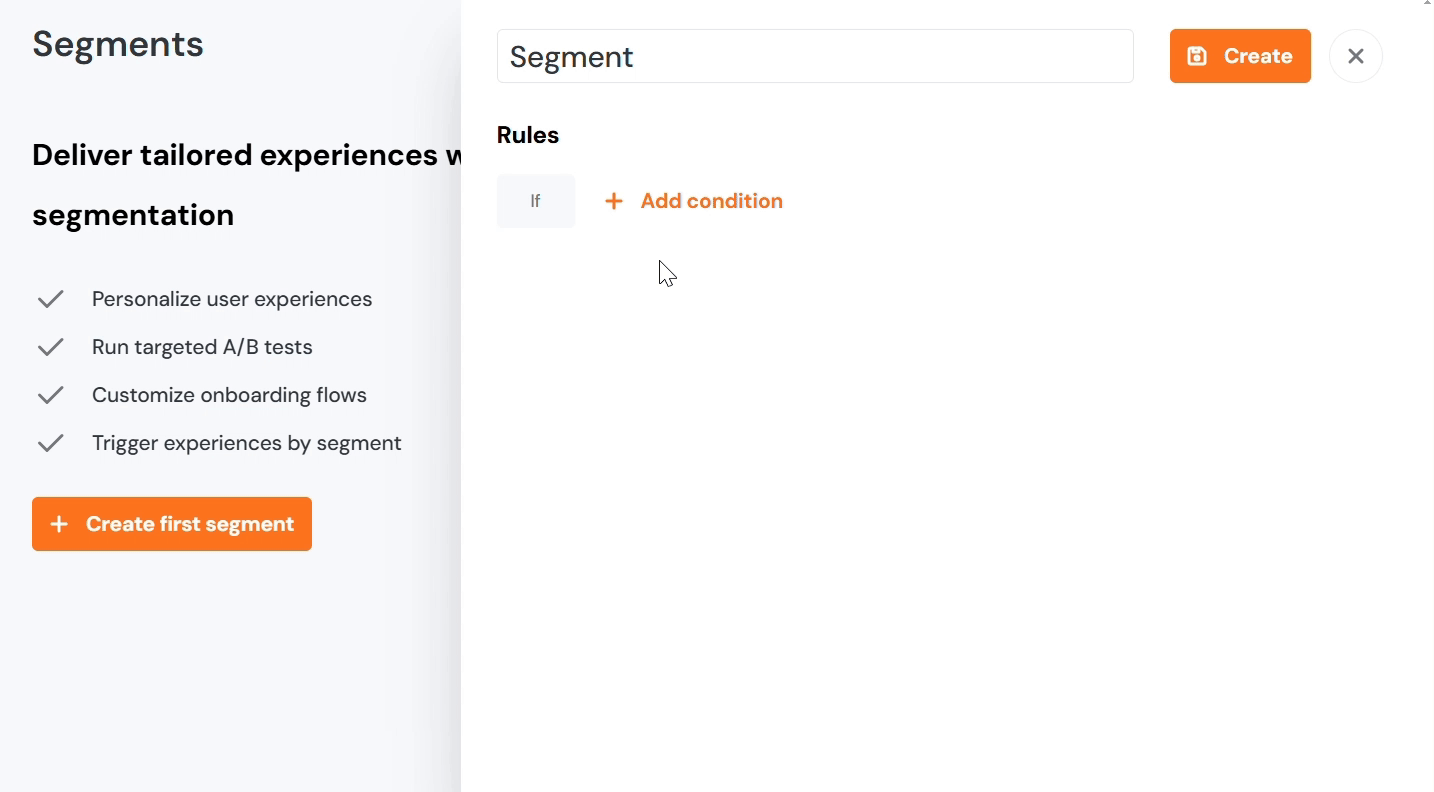Click the checkmark by Trigger experiences by segment
Image resolution: width=1434 pixels, height=792 pixels.
[x=50, y=443]
